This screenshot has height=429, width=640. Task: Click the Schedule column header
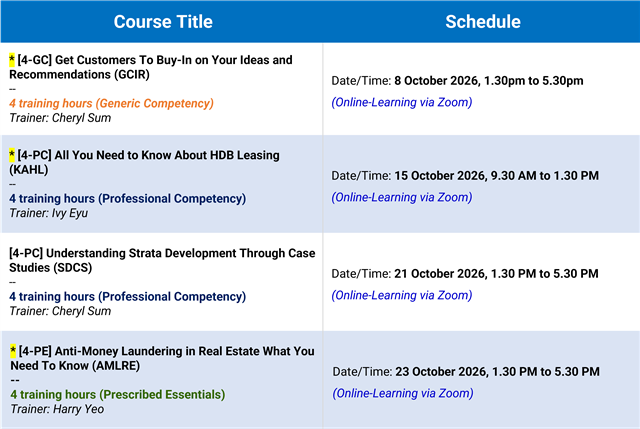(483, 22)
